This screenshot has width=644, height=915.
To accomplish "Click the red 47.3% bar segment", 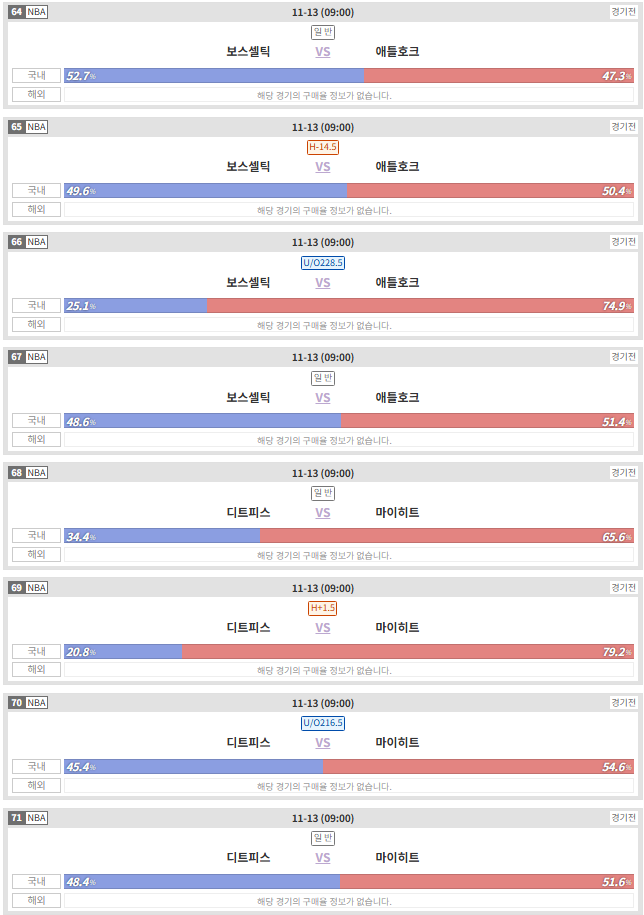I will coord(499,75).
